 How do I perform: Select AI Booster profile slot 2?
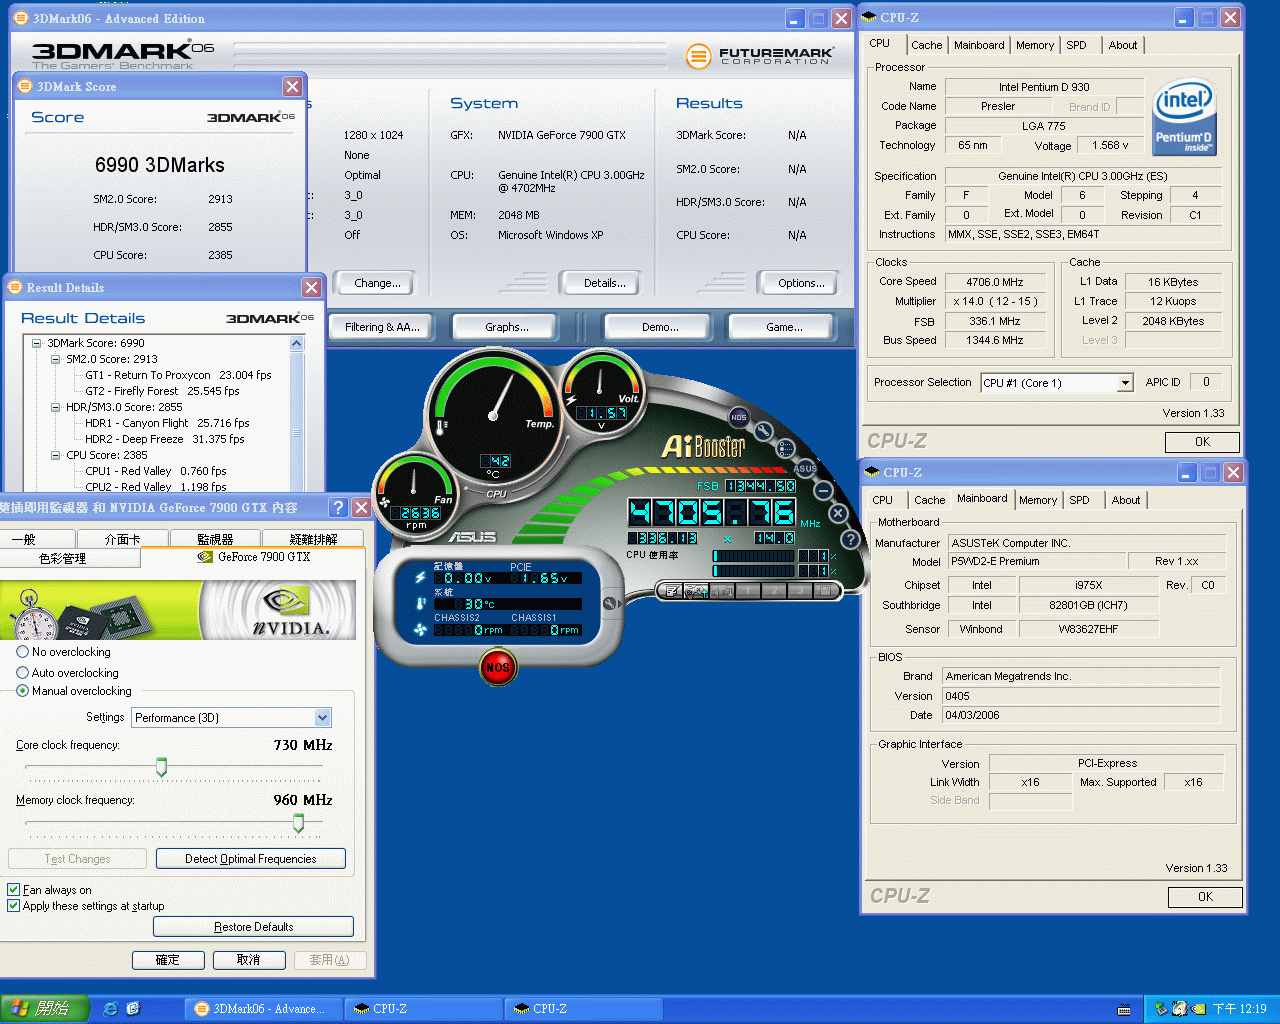[x=773, y=591]
